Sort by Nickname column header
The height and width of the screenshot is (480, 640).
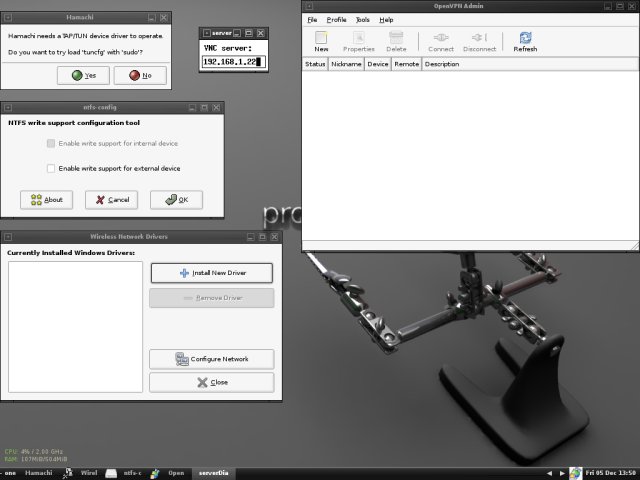point(346,64)
